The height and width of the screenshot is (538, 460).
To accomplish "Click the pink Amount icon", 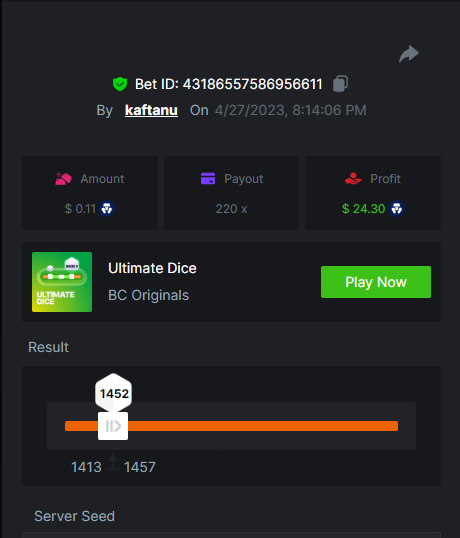I will [x=63, y=179].
